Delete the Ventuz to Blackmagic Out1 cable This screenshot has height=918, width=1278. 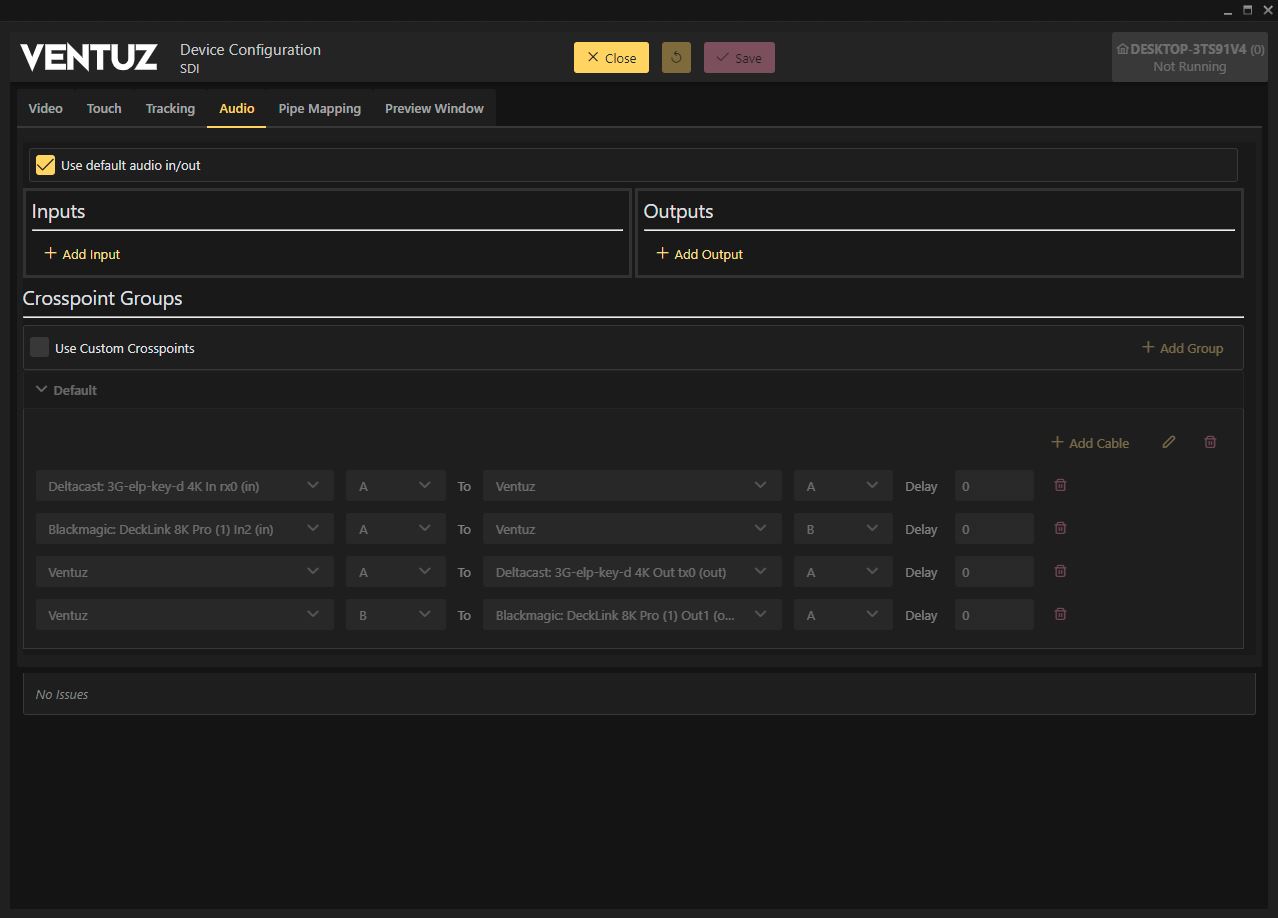[x=1060, y=614]
